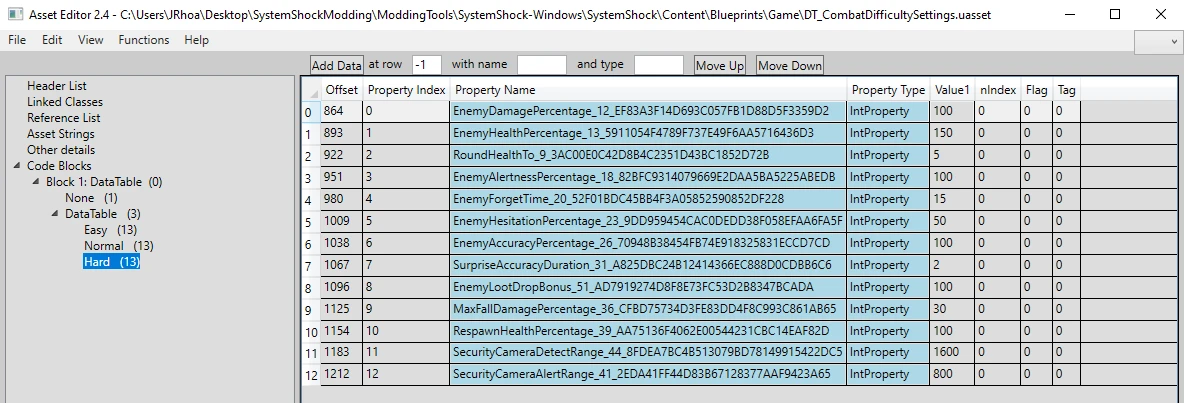Click the Asset Editor app icon in title bar

(14, 14)
